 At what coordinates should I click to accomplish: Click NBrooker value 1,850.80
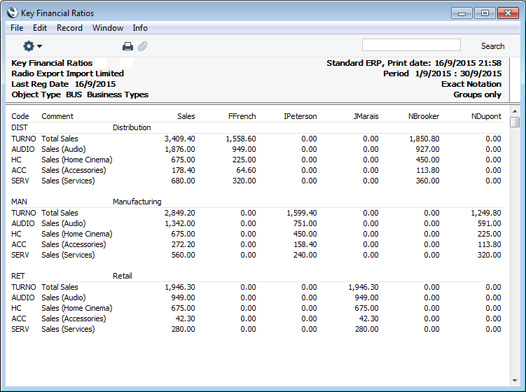tap(424, 139)
